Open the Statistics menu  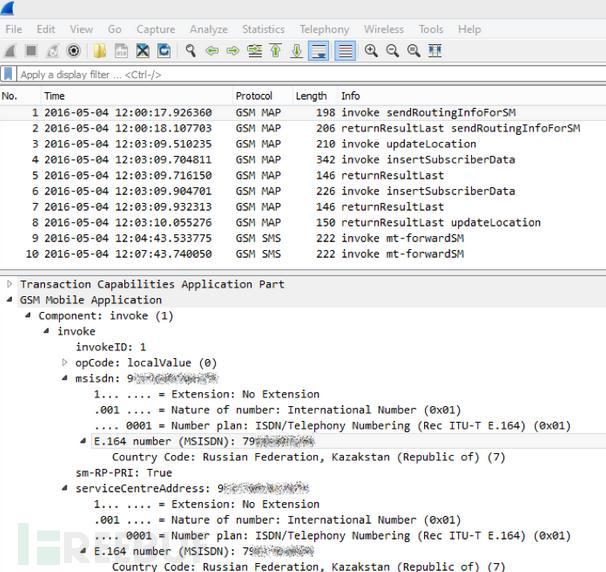point(263,29)
